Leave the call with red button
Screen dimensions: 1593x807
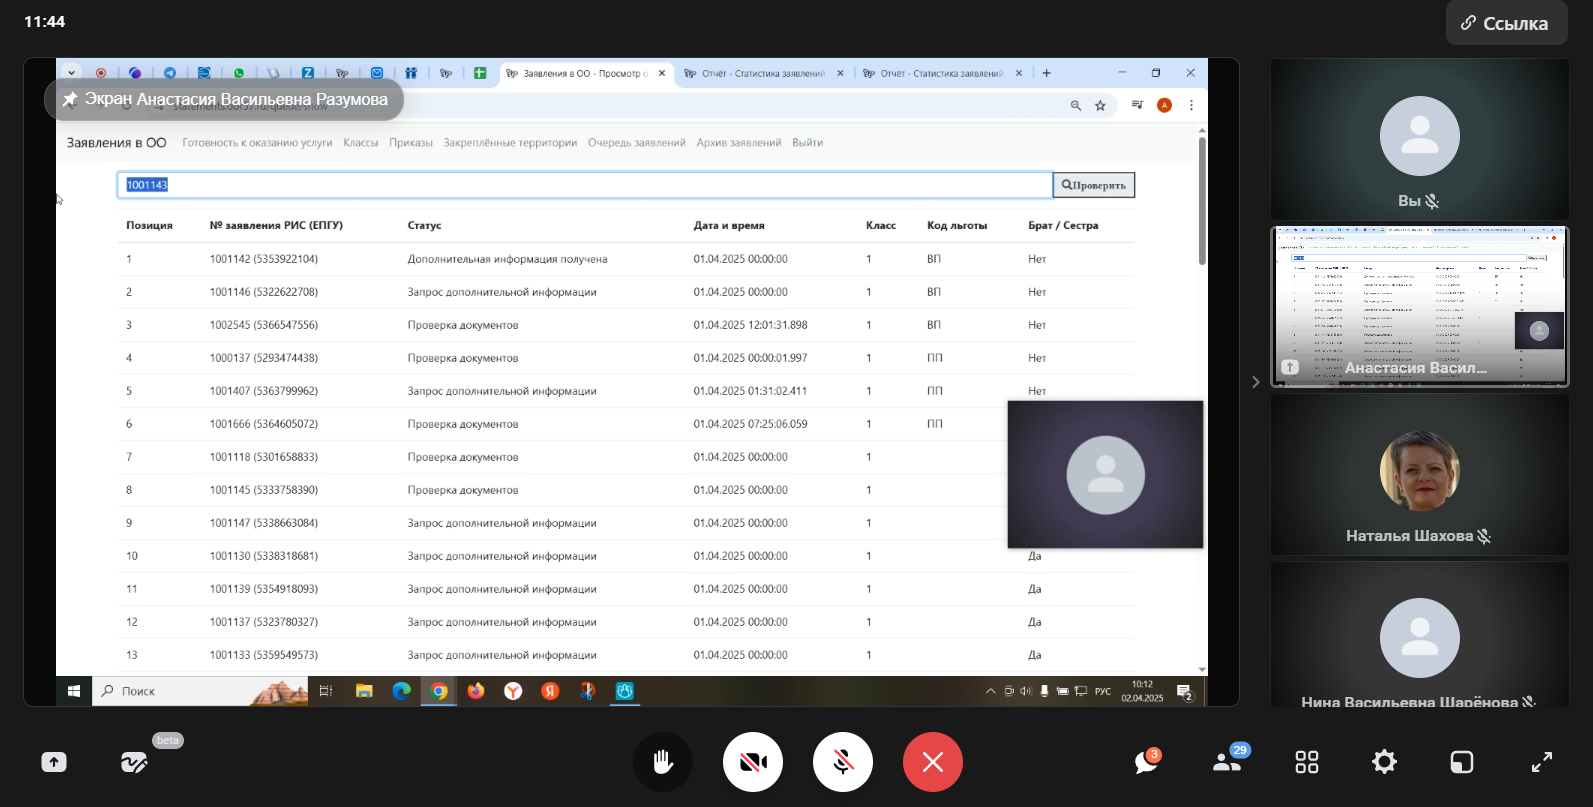(932, 762)
